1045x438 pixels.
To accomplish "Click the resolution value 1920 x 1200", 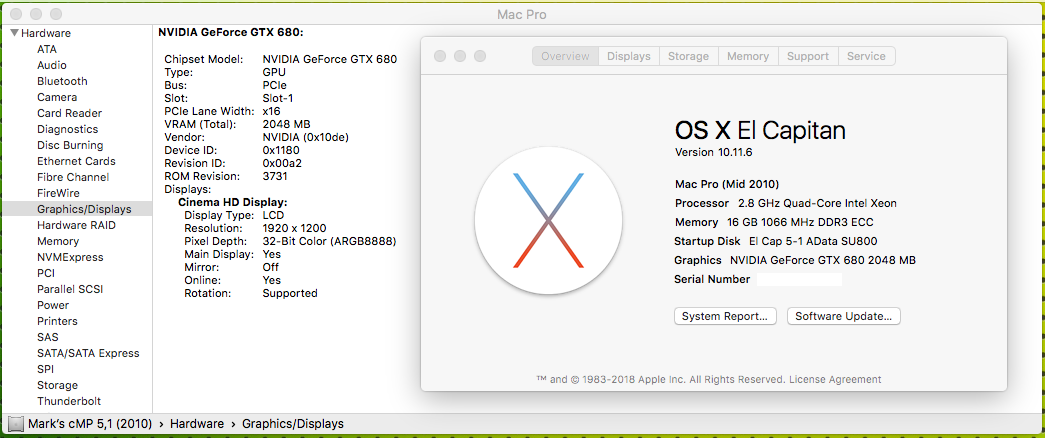I will [x=295, y=228].
